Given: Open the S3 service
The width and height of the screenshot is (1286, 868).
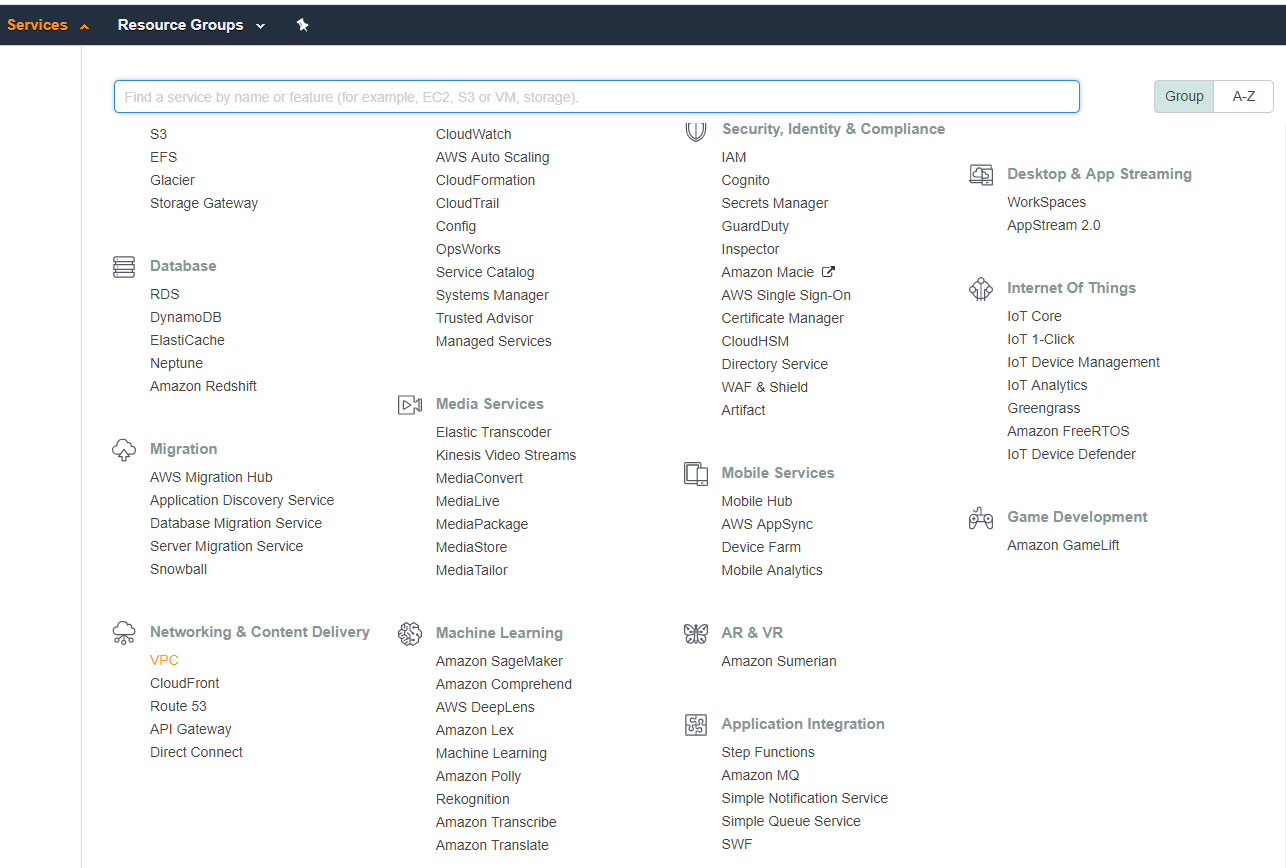Looking at the screenshot, I should [159, 134].
